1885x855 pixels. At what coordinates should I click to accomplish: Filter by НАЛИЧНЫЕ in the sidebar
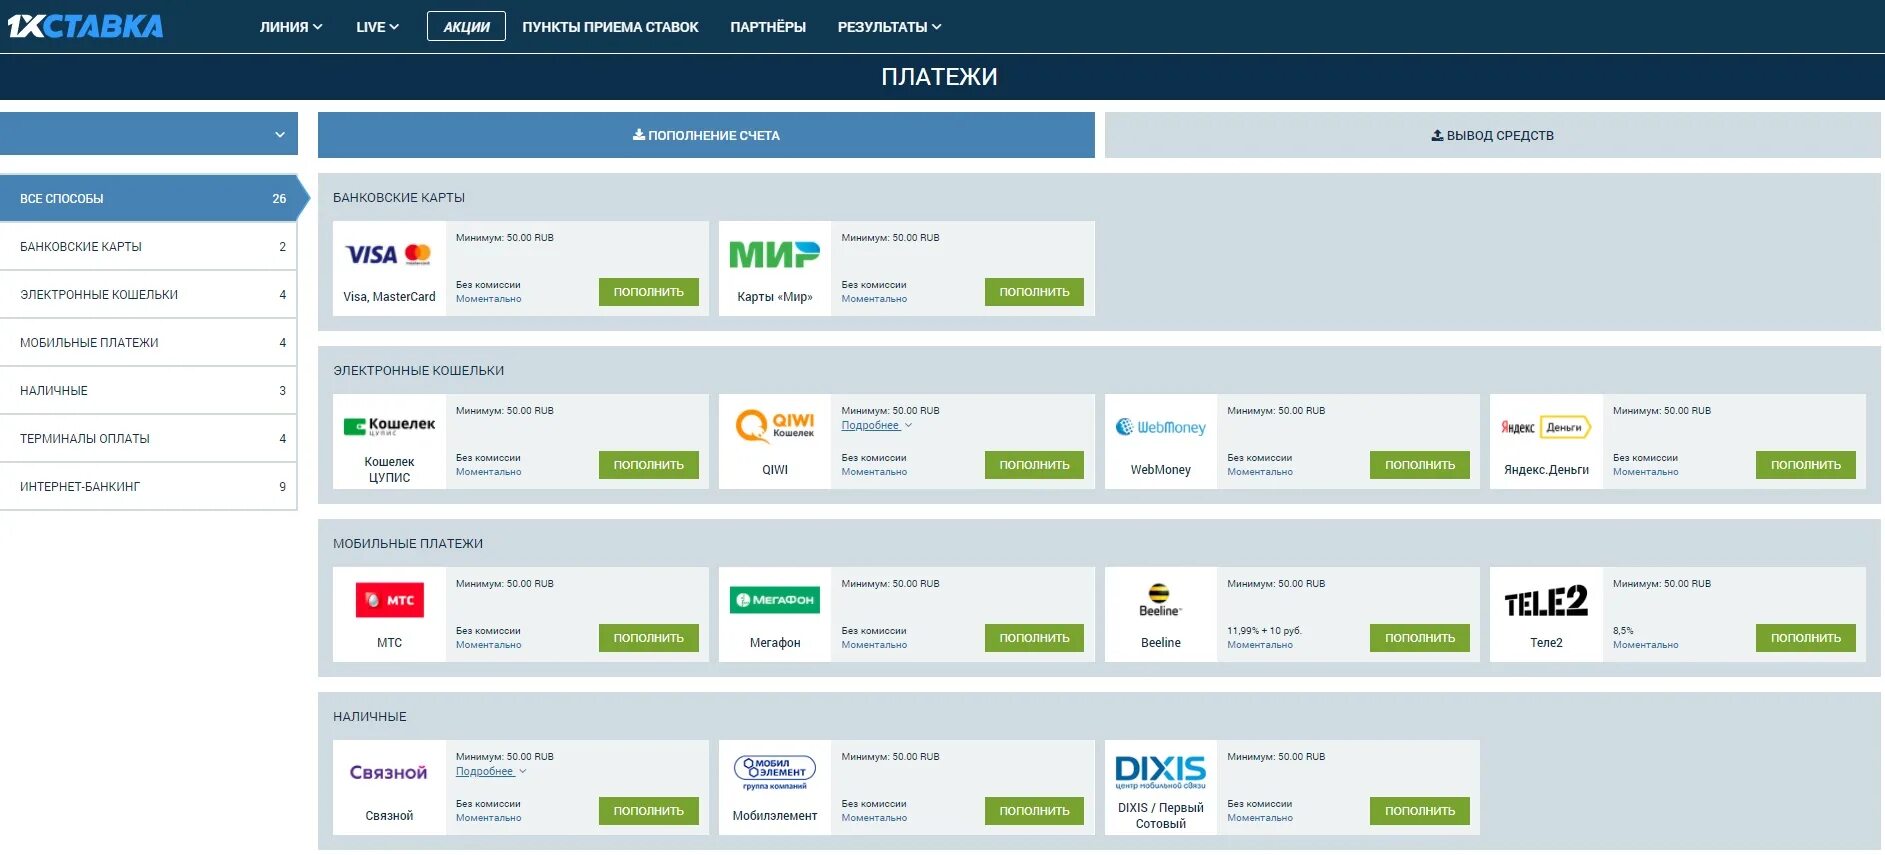[x=149, y=390]
